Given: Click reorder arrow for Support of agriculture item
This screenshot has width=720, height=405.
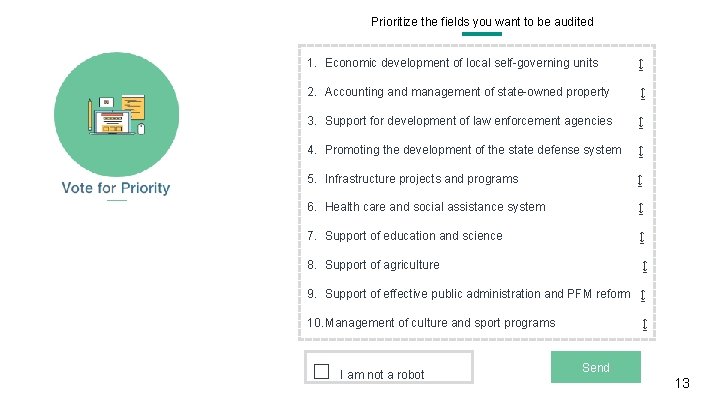Looking at the screenshot, I should pyautogui.click(x=644, y=267).
